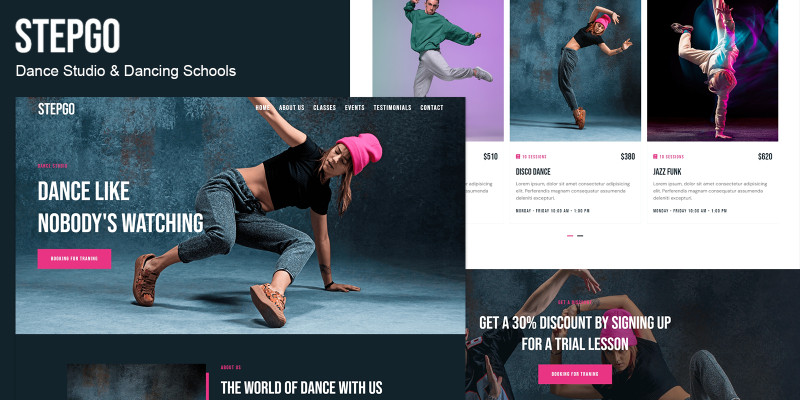Click the large STEPGO title at top-left
The height and width of the screenshot is (400, 800).
pyautogui.click(x=67, y=36)
